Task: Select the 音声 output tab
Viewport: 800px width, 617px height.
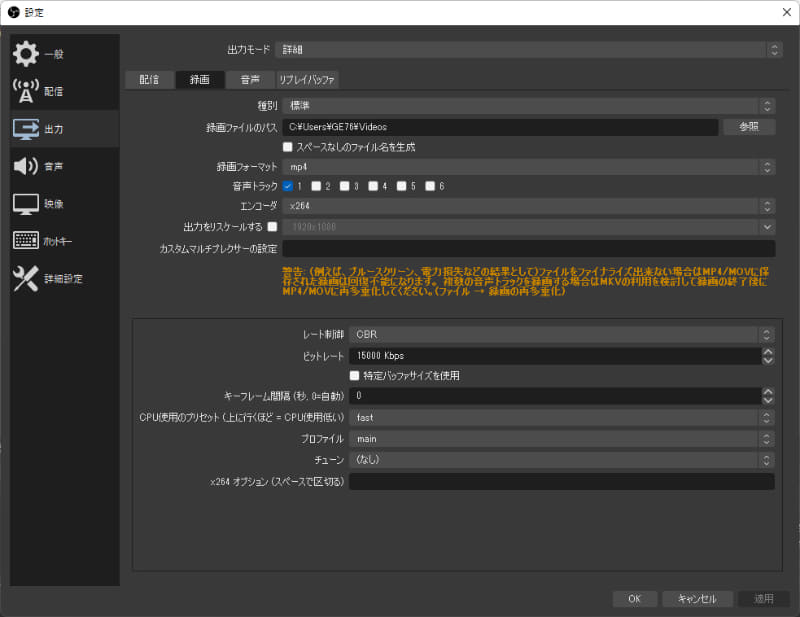Action: [250, 79]
